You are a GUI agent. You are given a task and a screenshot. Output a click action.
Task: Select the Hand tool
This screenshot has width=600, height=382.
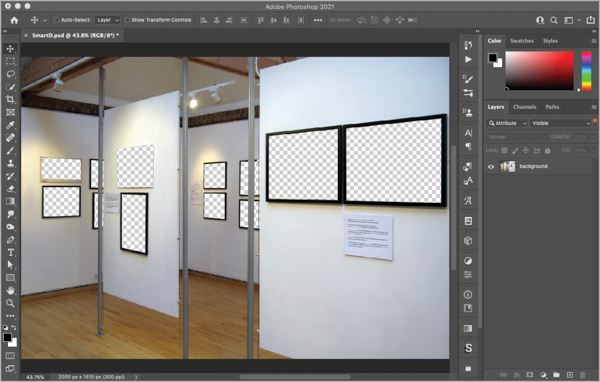(x=10, y=291)
